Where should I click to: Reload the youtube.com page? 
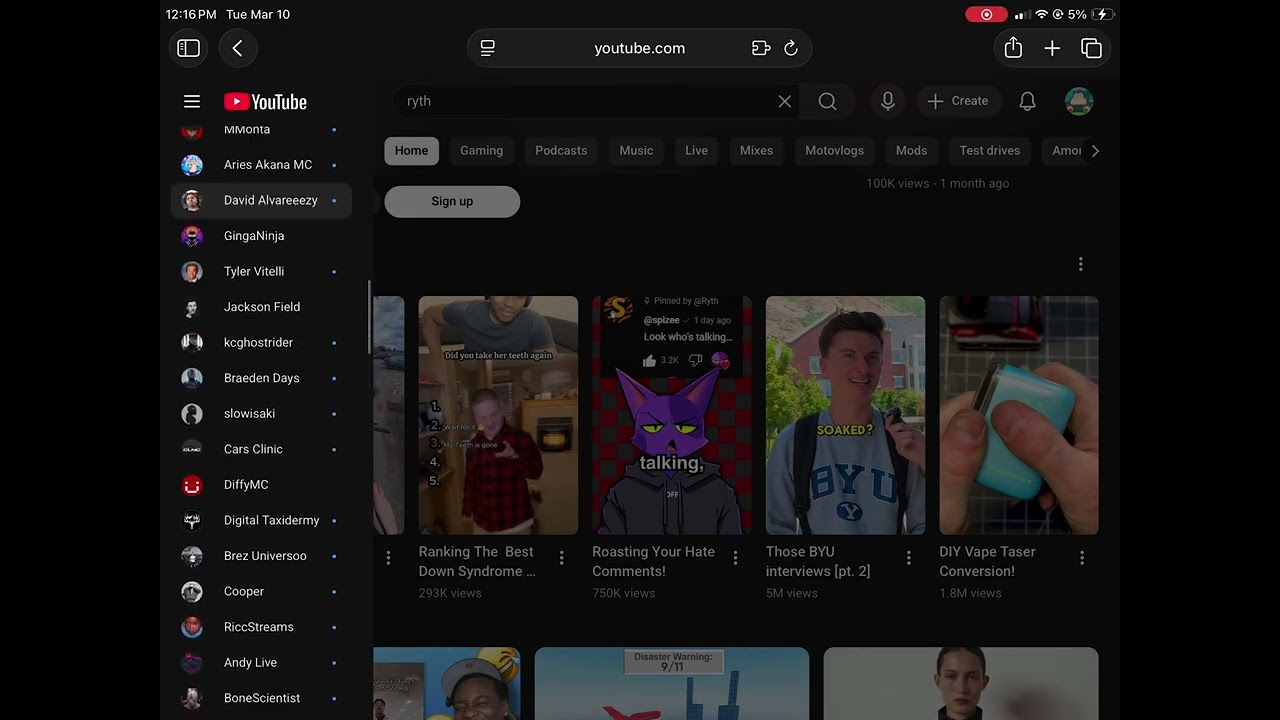pyautogui.click(x=791, y=48)
